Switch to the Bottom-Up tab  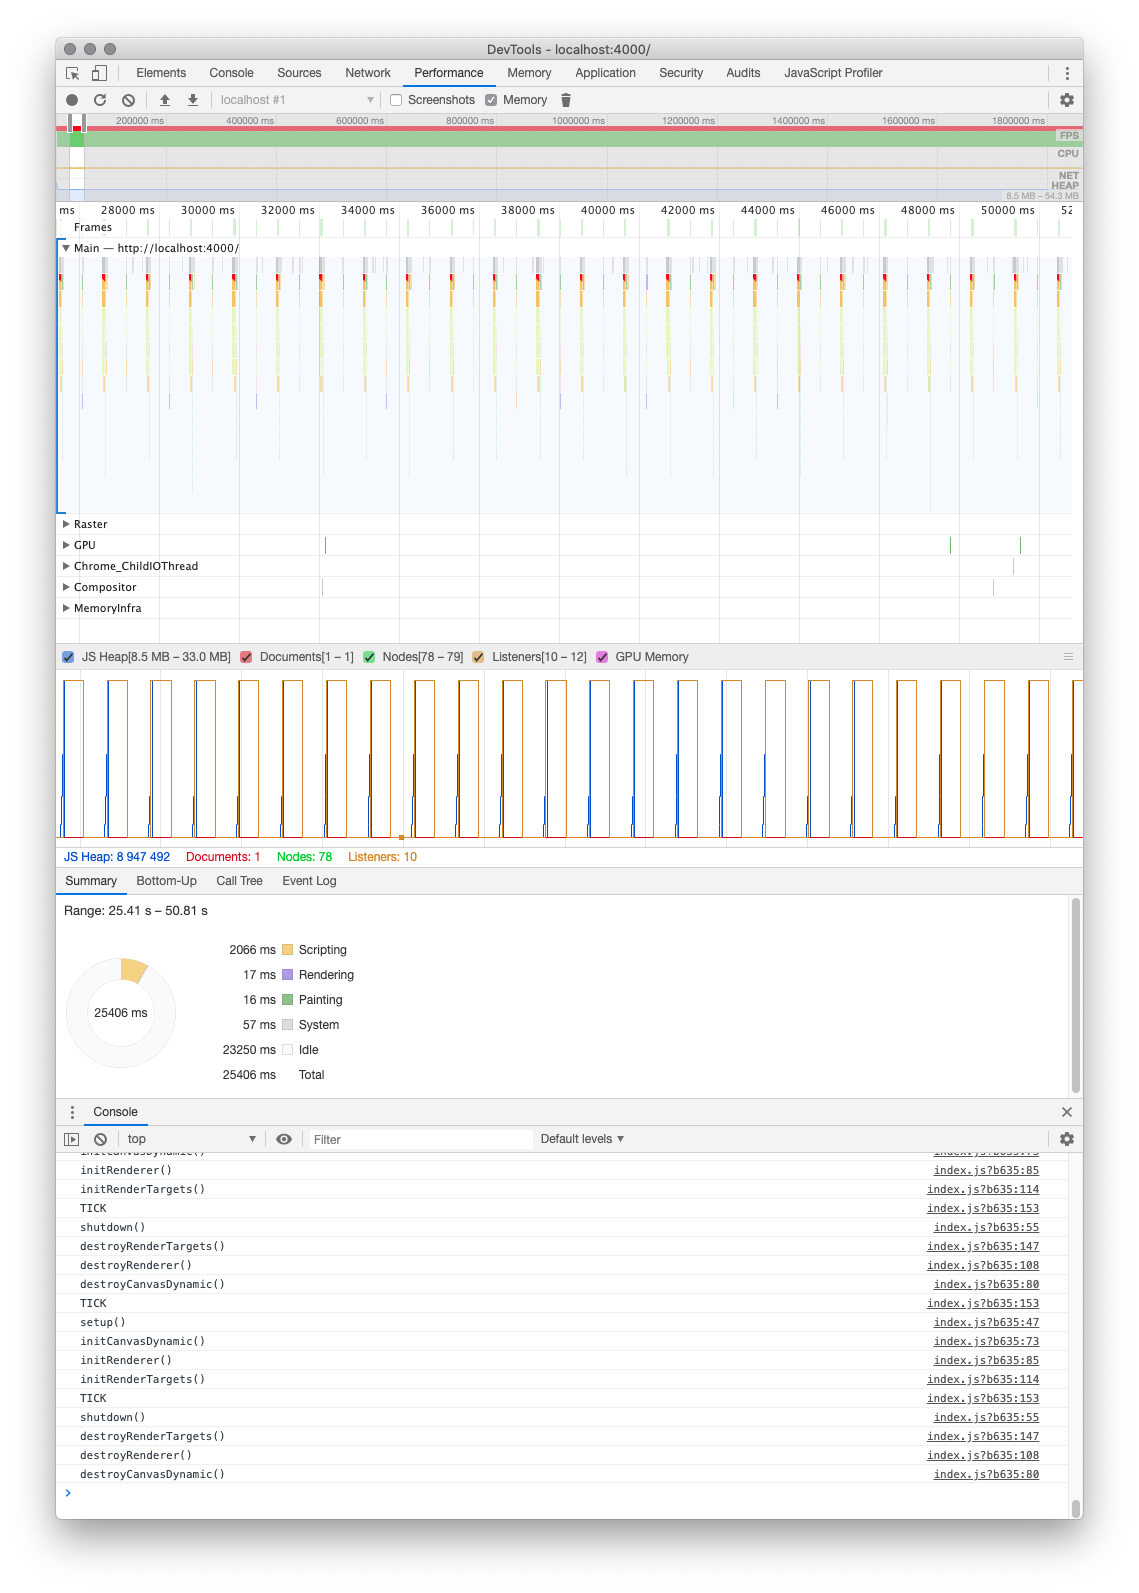click(166, 881)
